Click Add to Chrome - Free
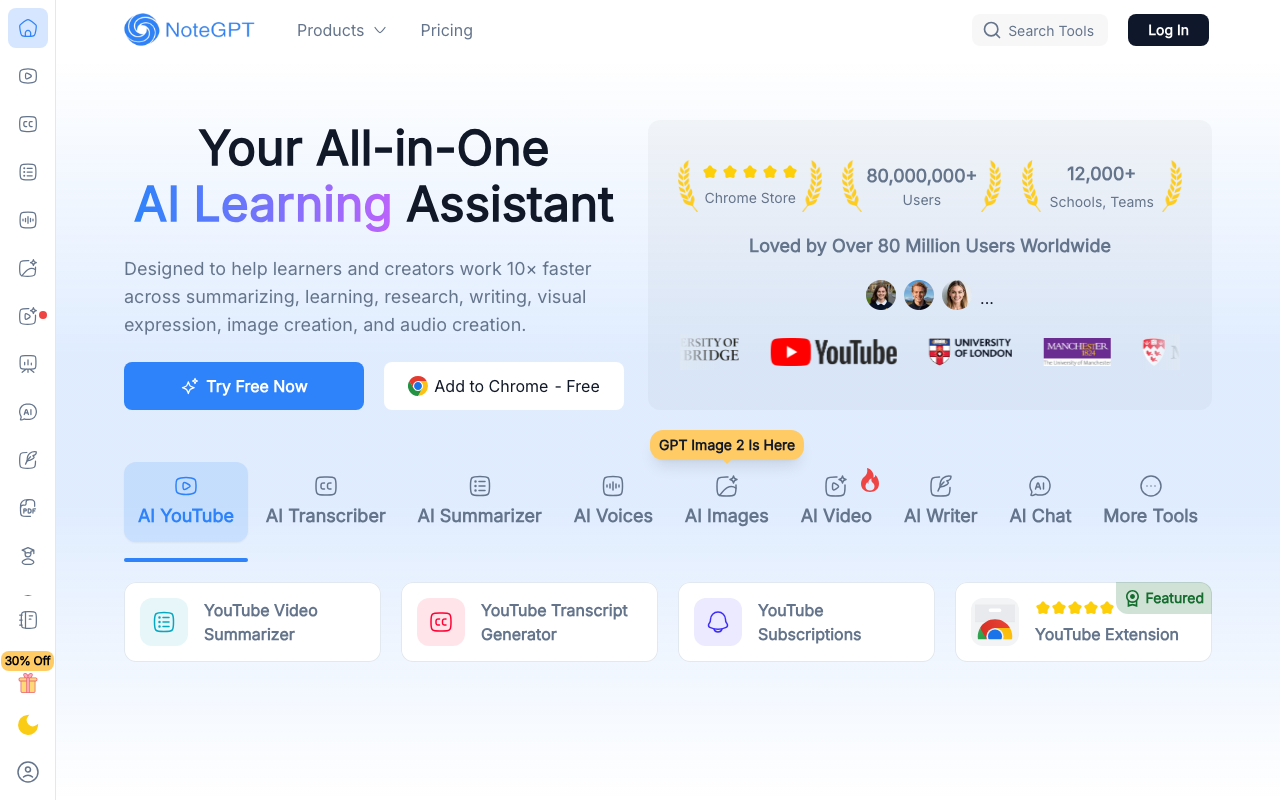Viewport: 1280px width, 800px height. (x=504, y=386)
